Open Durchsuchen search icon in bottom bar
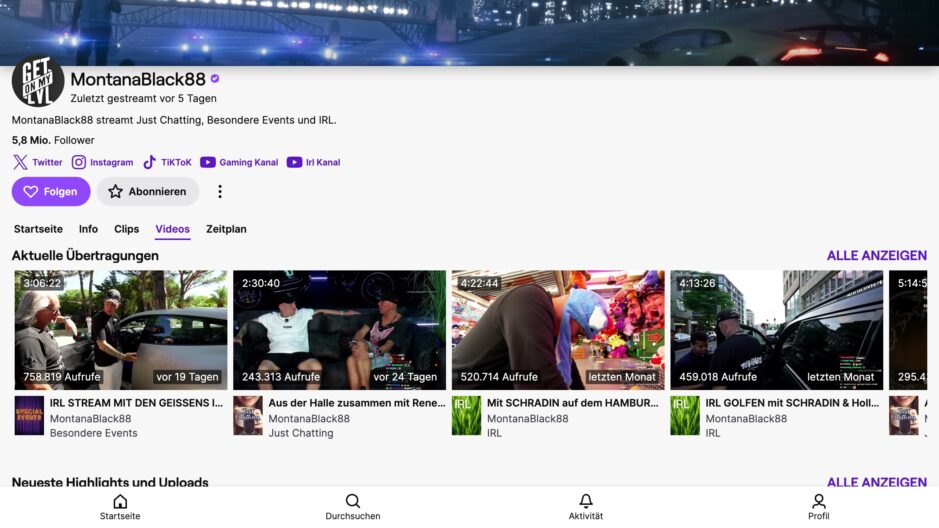The image size is (939, 528). point(353,506)
